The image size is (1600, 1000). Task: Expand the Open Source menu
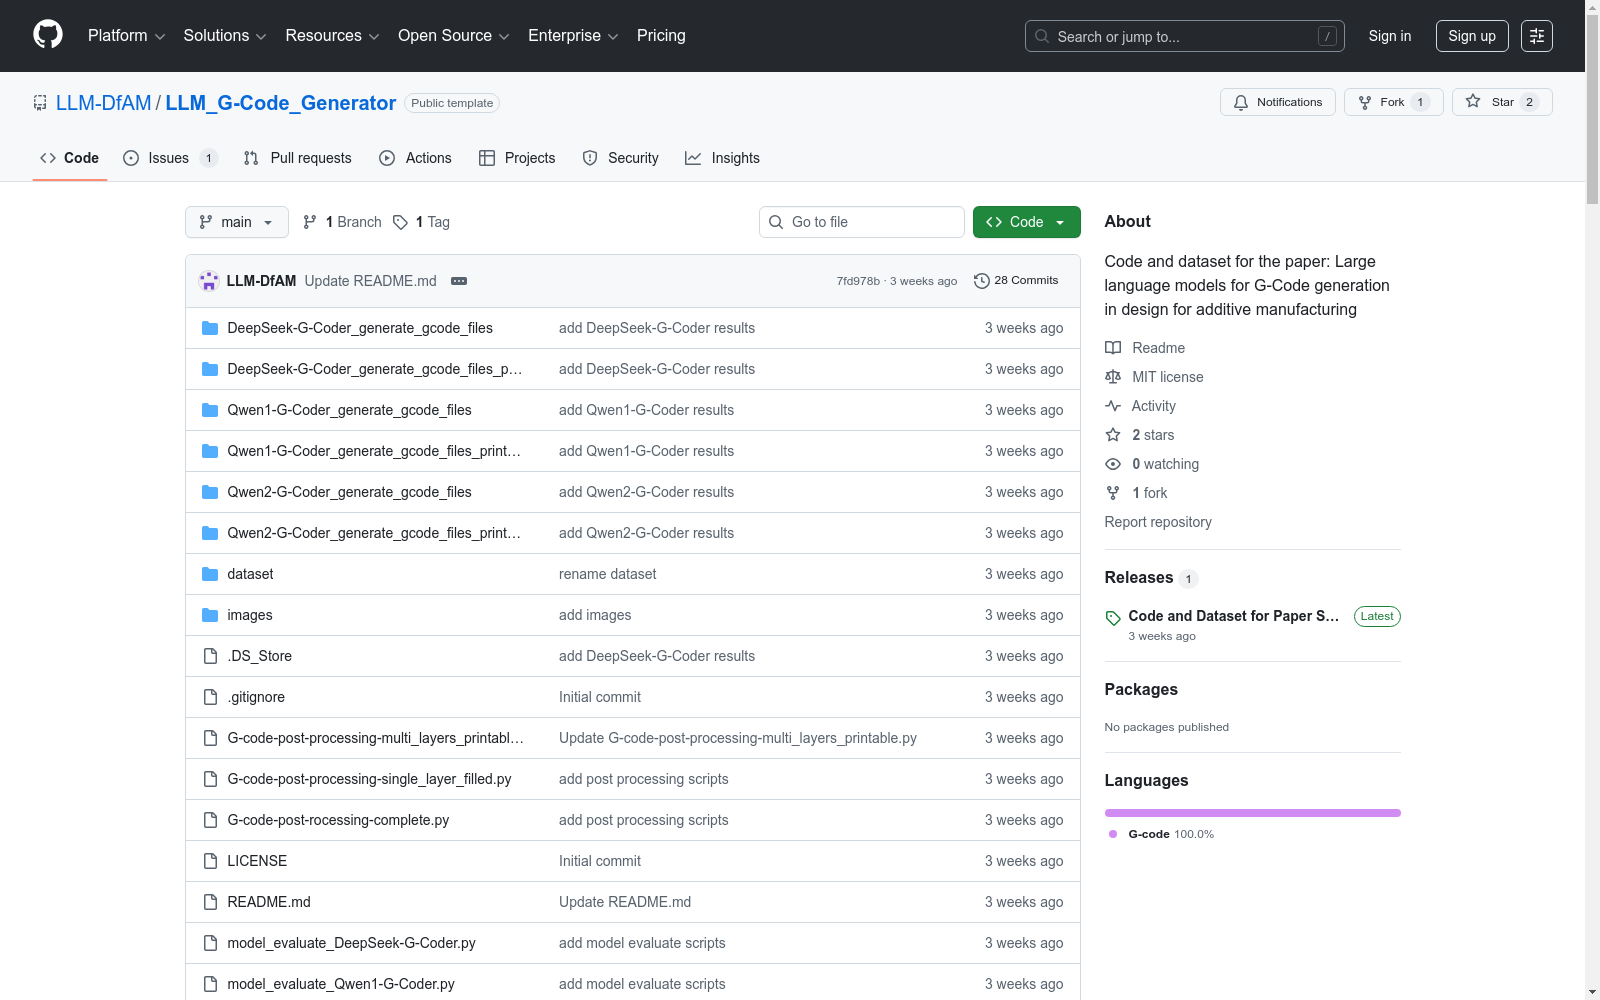pos(454,36)
